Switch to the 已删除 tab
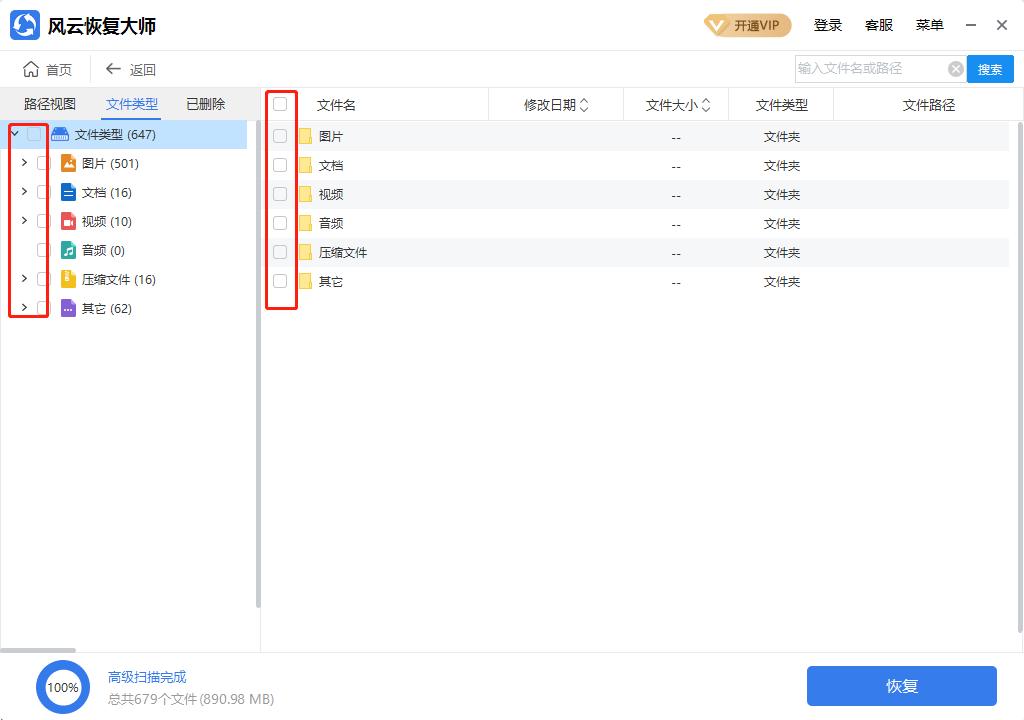Screen dimensions: 1024x720 [x=204, y=103]
